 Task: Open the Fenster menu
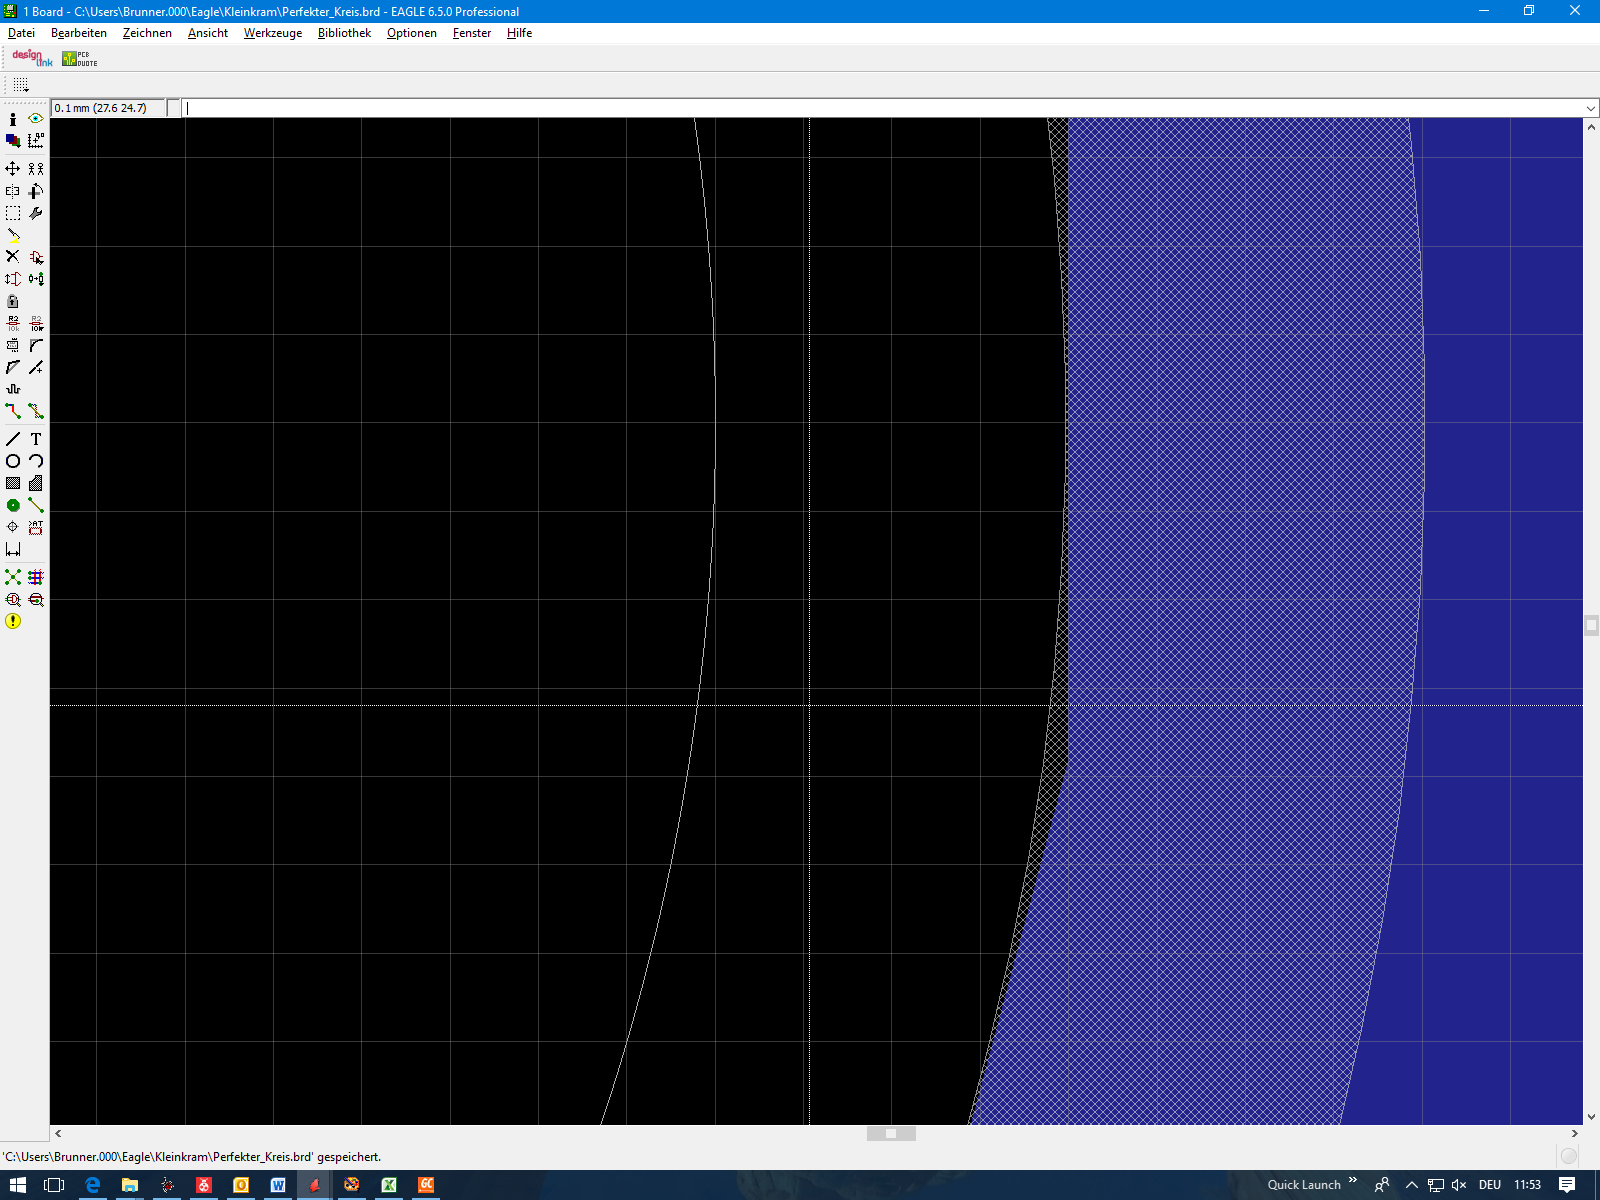(x=472, y=33)
